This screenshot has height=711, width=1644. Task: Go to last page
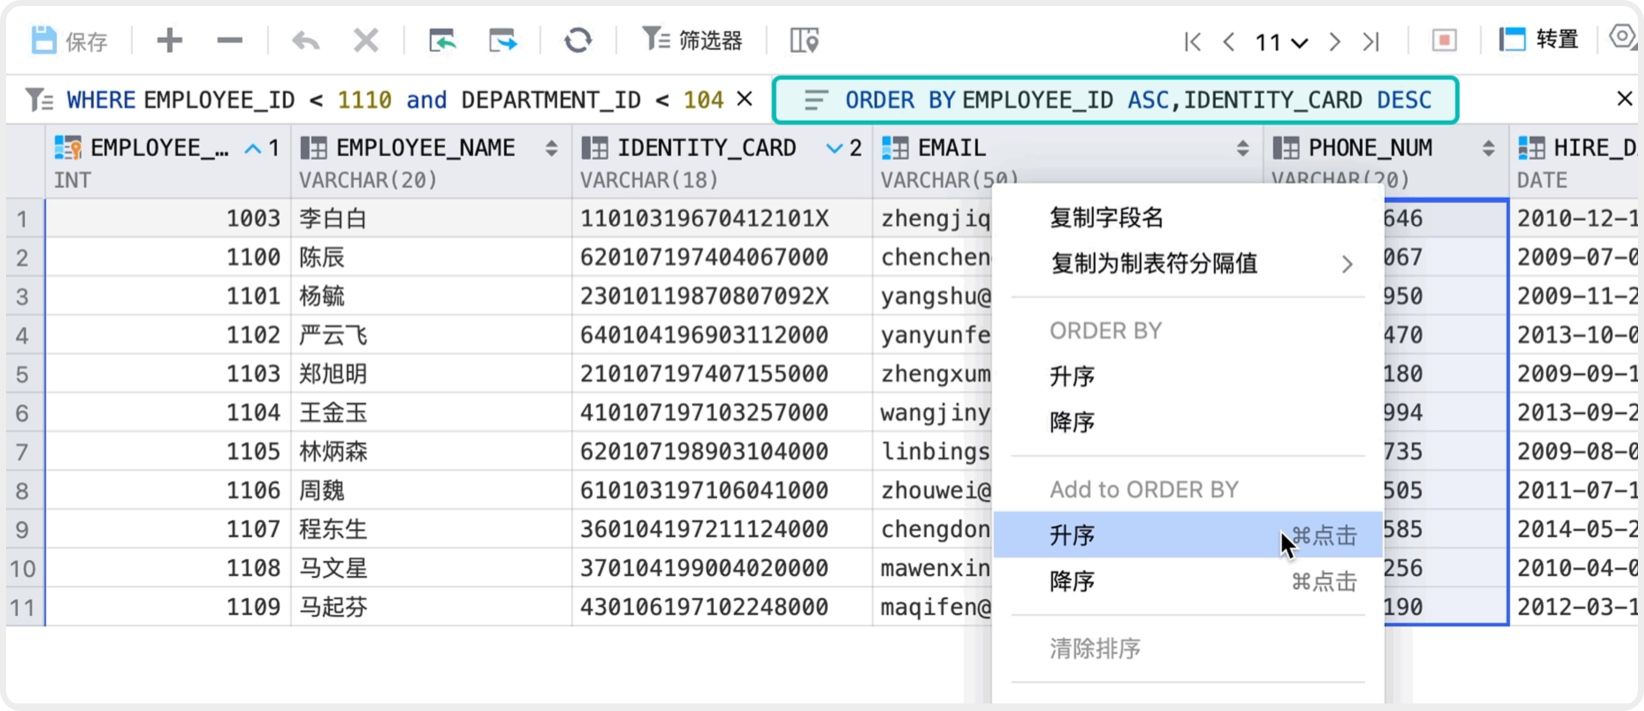[1371, 42]
